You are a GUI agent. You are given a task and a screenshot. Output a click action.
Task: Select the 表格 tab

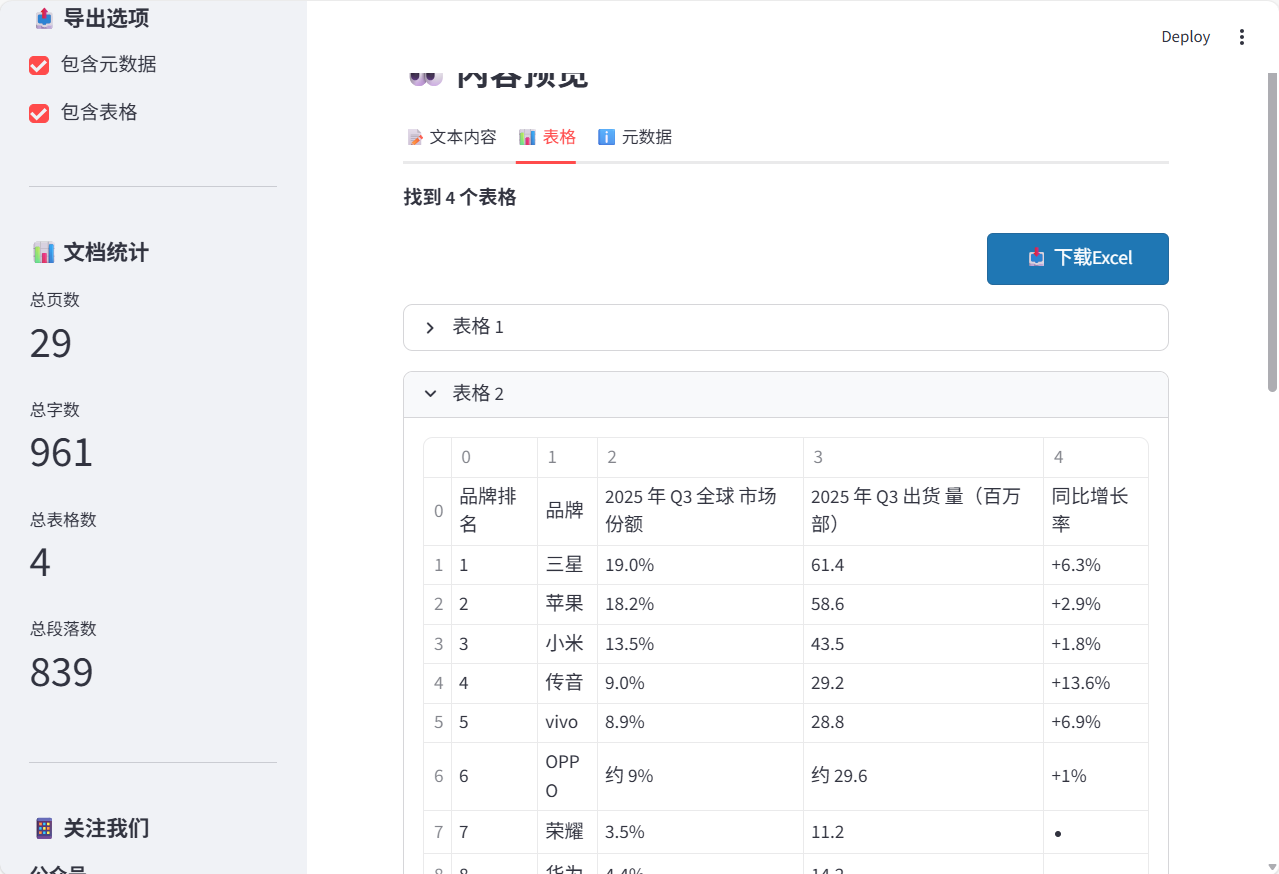[x=547, y=138]
